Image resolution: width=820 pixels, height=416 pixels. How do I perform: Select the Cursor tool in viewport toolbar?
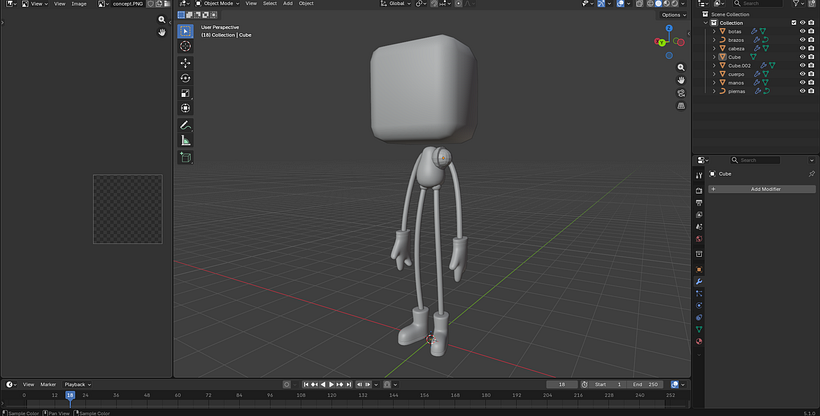pos(185,46)
